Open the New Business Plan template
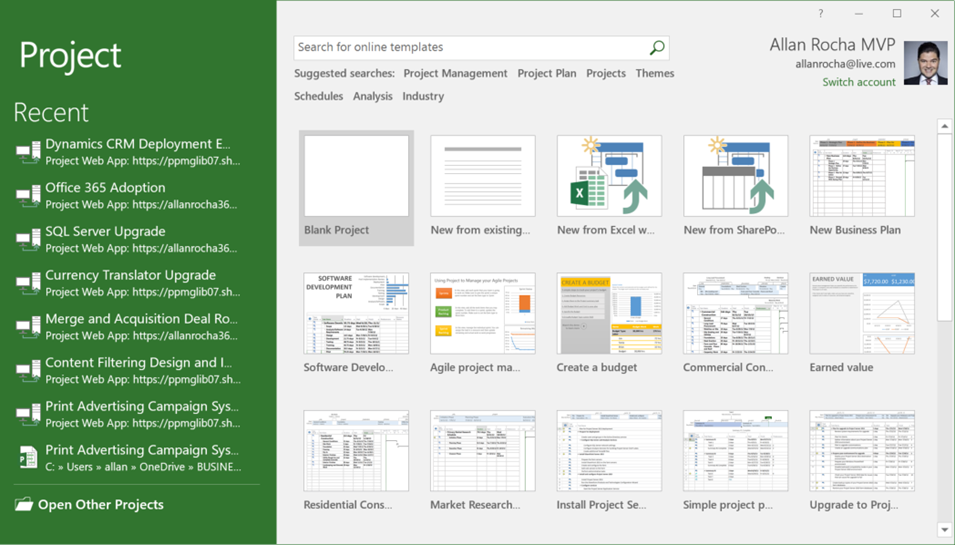This screenshot has height=545, width=955. click(x=862, y=188)
